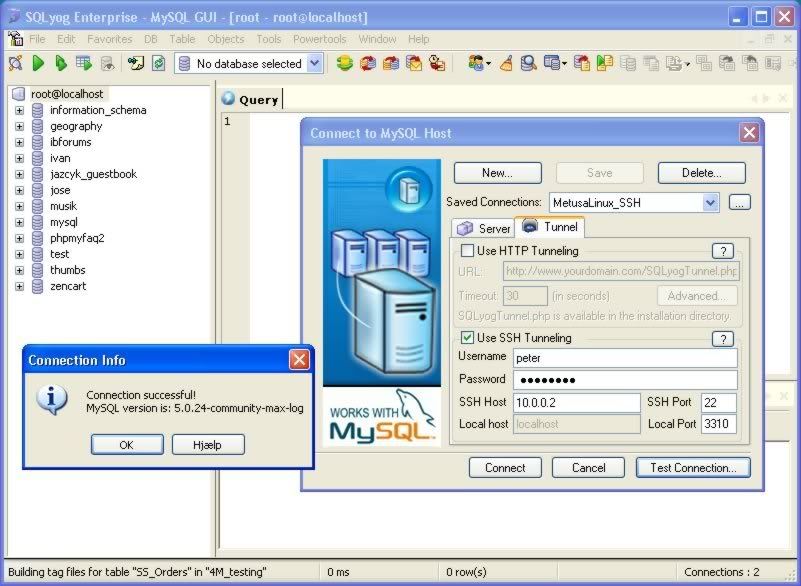This screenshot has height=586, width=801.
Task: Expand the information_schema database node
Action: click(19, 110)
